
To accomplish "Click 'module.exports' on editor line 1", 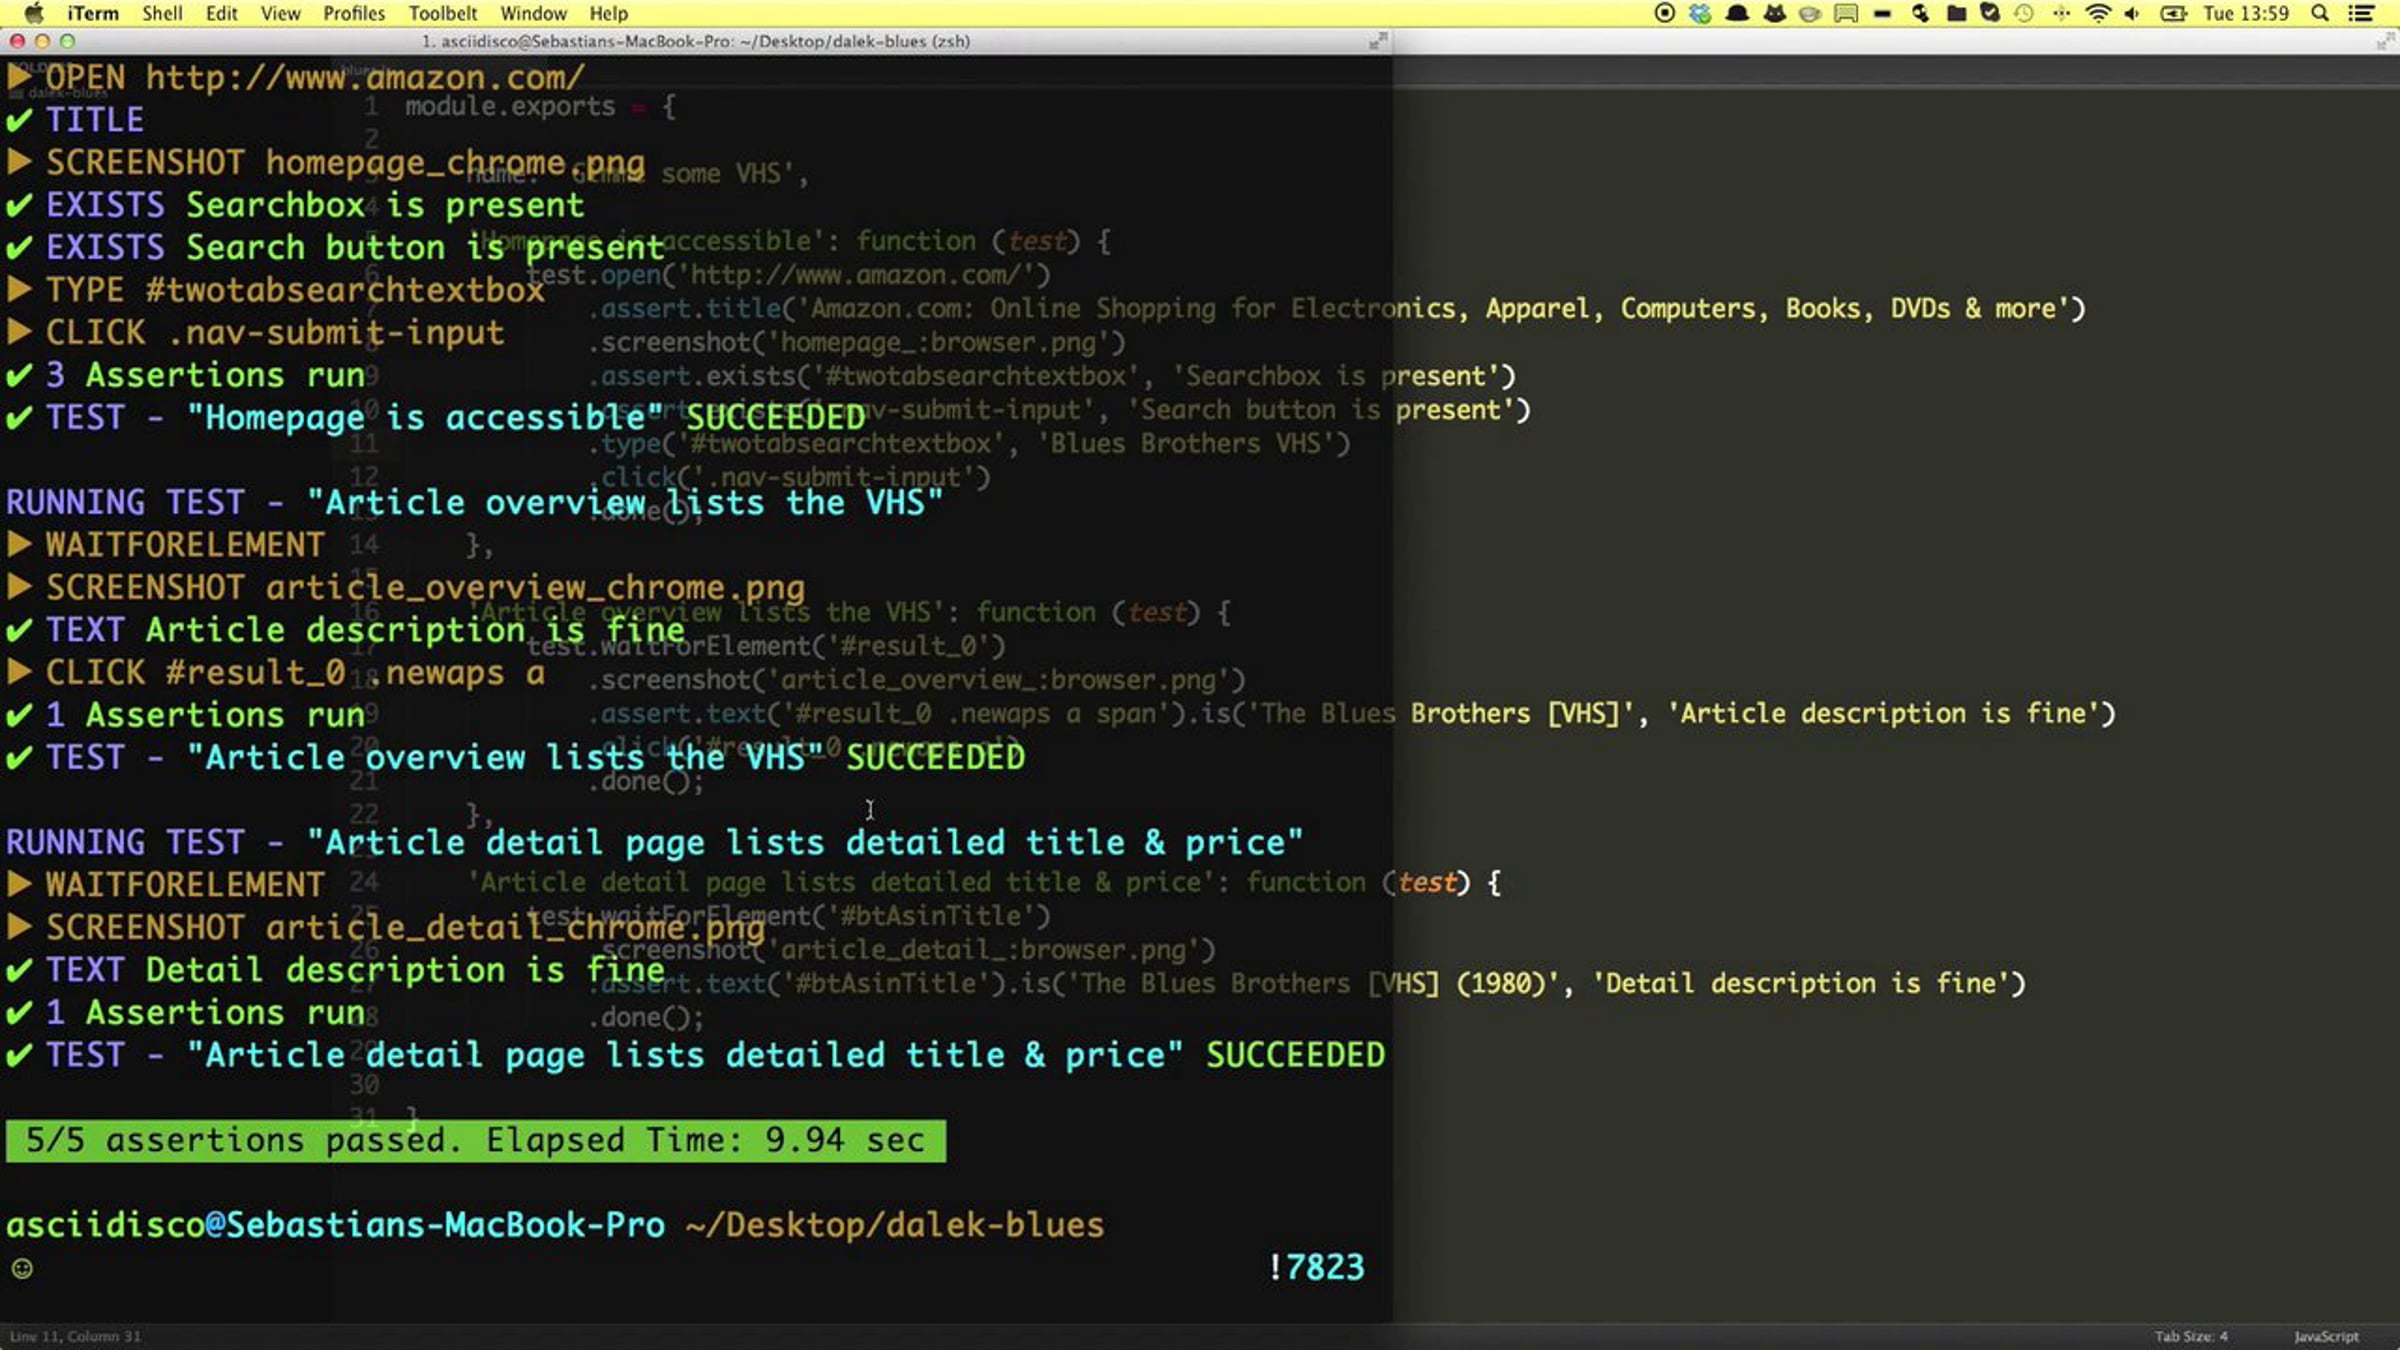I will [x=510, y=106].
